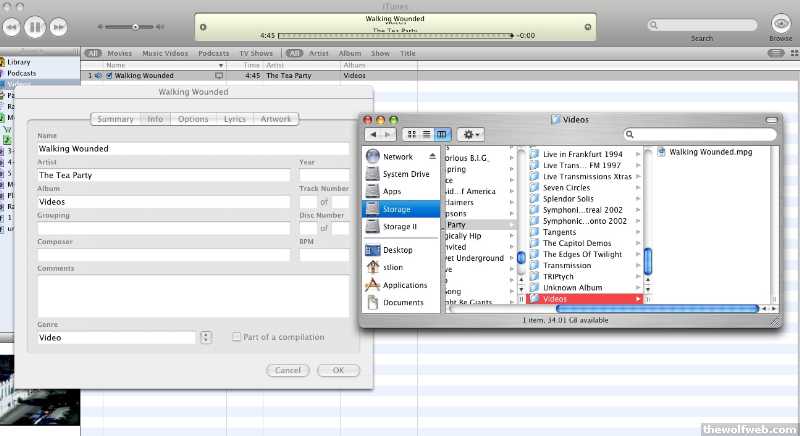800x436 pixels.
Task: Switch Finder to icon view
Action: pos(411,134)
